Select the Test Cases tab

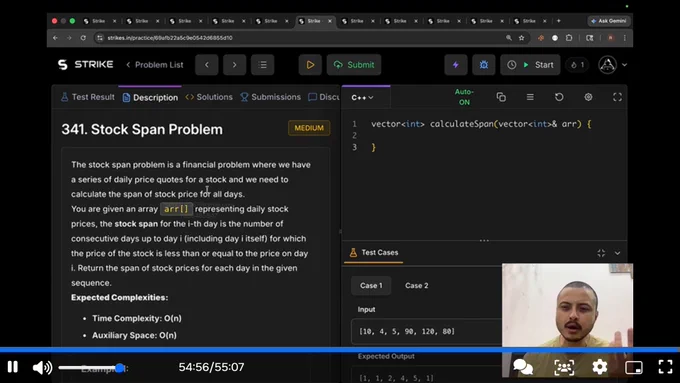click(374, 252)
